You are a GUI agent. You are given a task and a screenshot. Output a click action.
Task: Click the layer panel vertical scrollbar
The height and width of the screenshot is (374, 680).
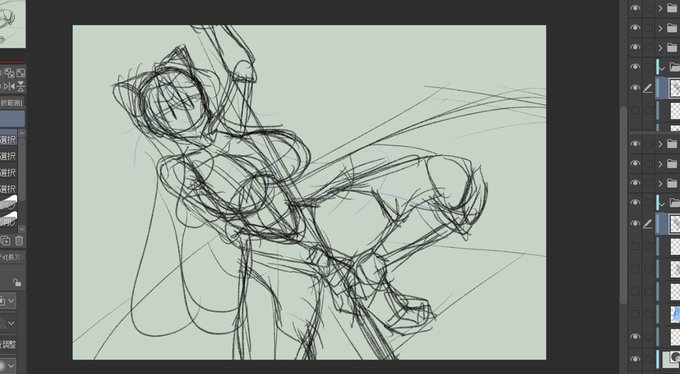[x=624, y=204]
